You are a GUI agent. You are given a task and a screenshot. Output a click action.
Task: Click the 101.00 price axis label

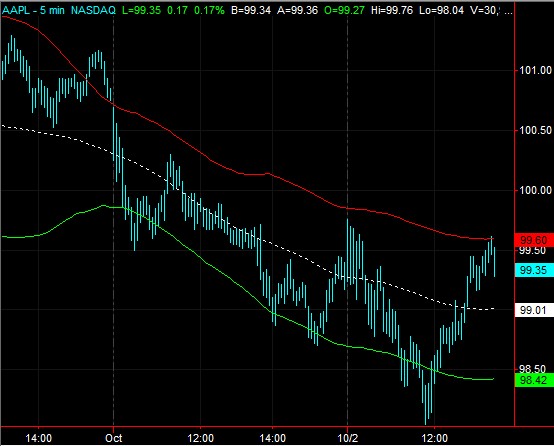pyautogui.click(x=535, y=70)
